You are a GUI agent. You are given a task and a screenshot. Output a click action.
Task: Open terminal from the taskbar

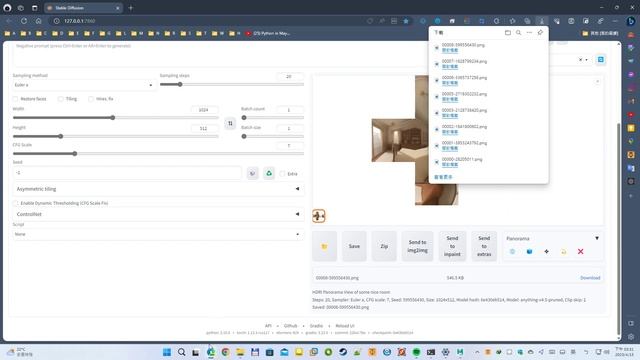pos(431,352)
